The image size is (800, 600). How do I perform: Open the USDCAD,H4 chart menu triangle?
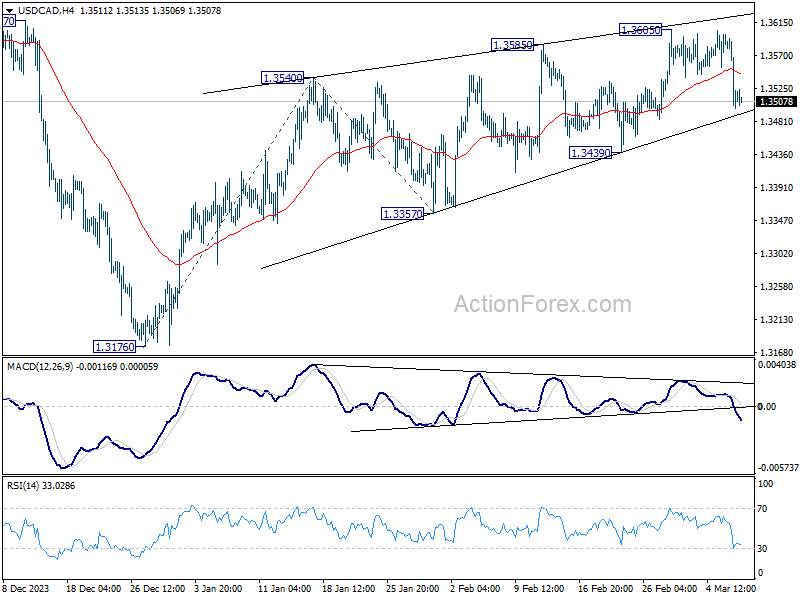(9, 11)
